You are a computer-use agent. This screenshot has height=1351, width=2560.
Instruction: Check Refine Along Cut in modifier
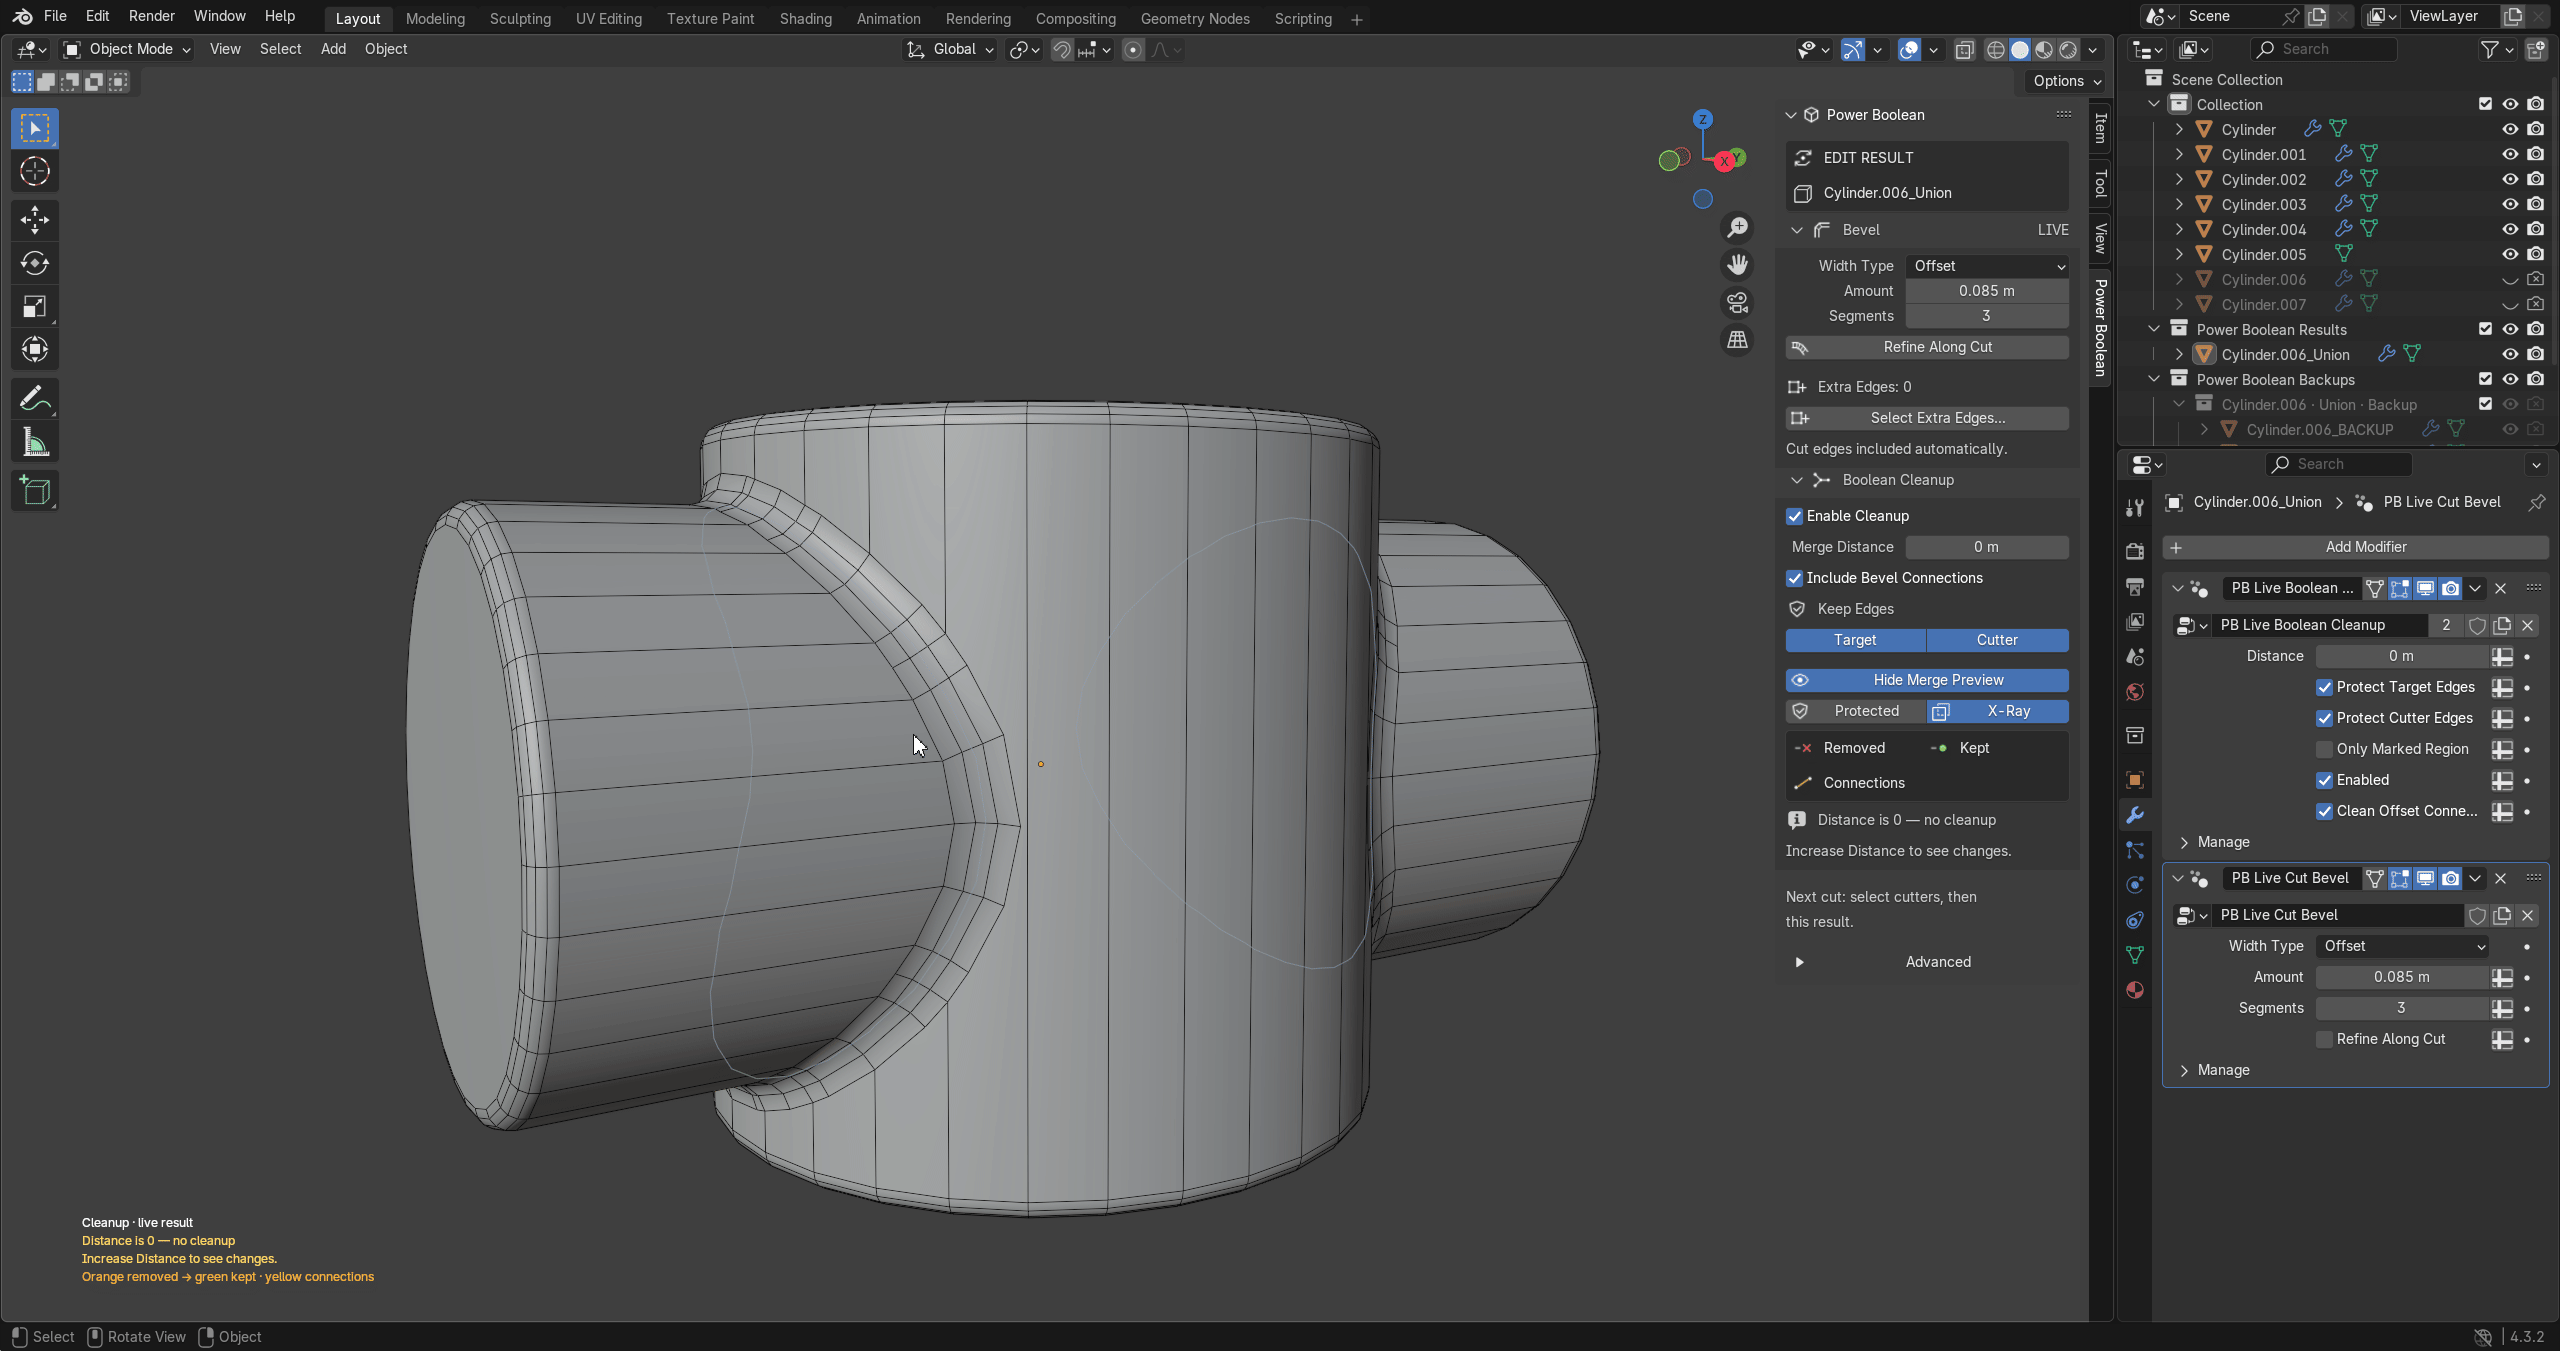[2325, 1039]
